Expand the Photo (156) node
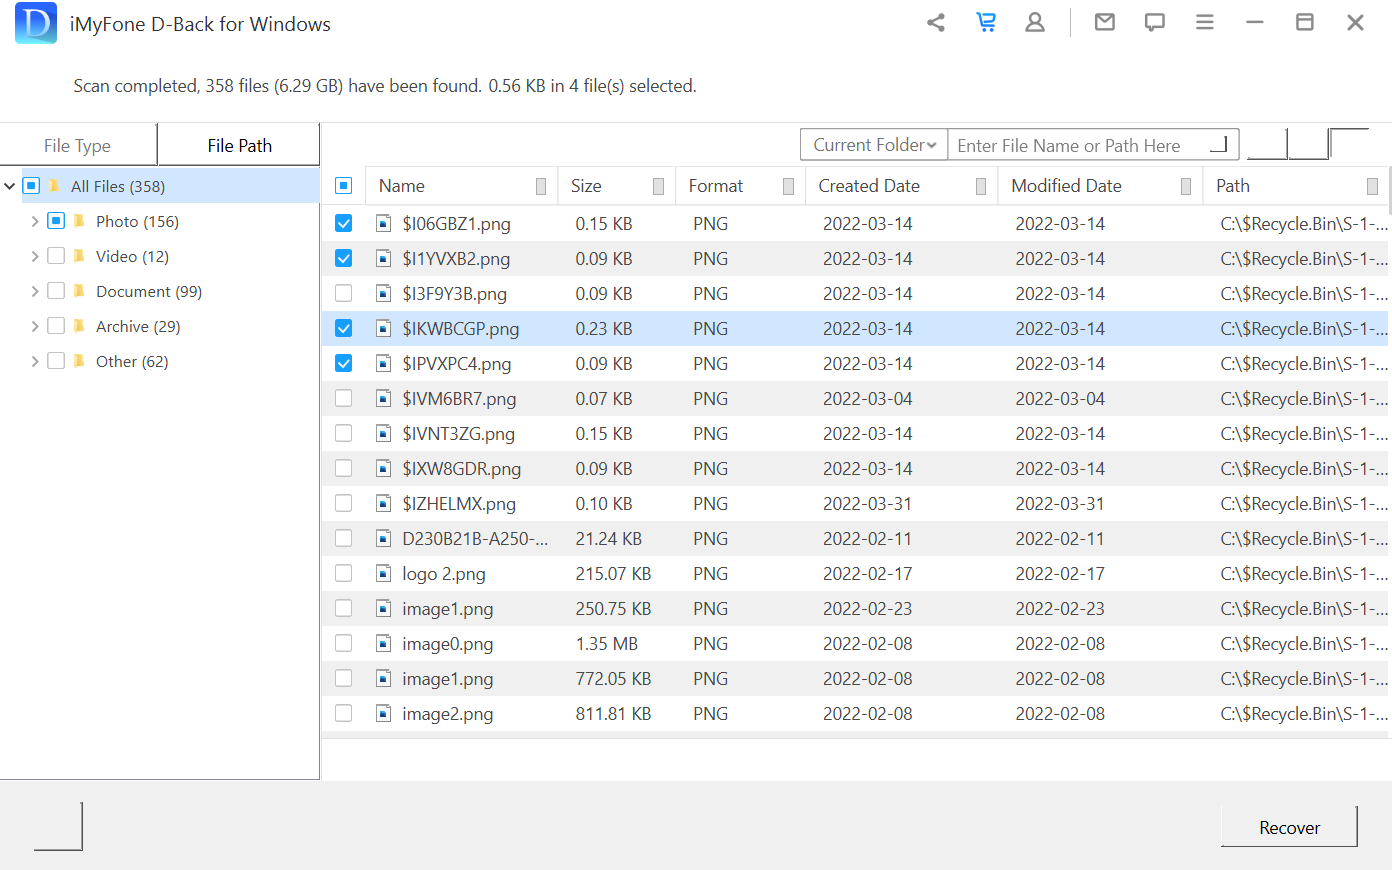 tap(35, 221)
